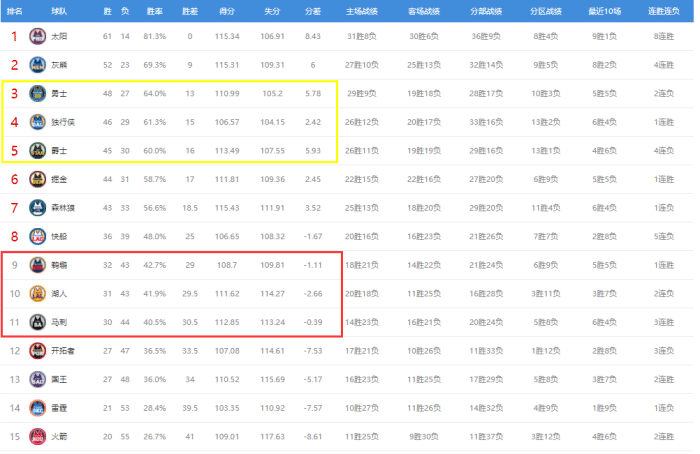Viewport: 700px width, 454px height.
Task: Click the 快船 (Clippers) team logo
Action: pos(37,236)
